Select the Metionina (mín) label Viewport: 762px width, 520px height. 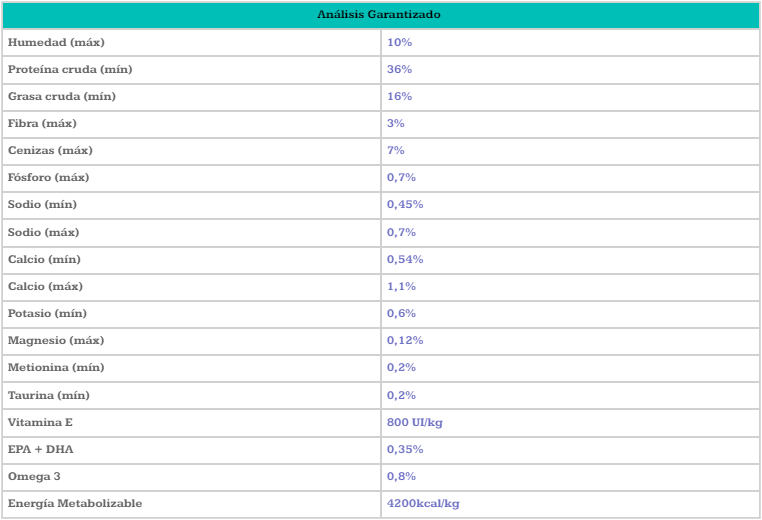56,367
